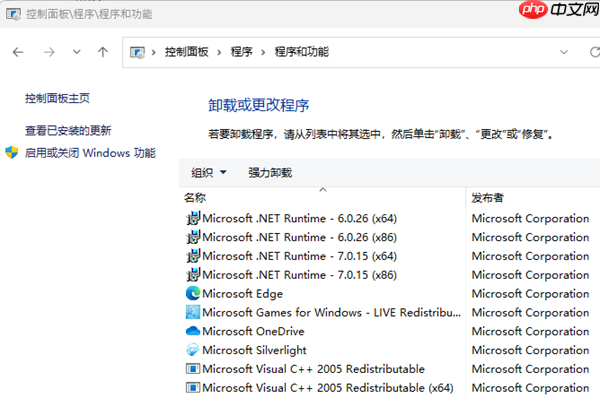Image resolution: width=600 pixels, height=398 pixels.
Task: Go back with the left arrow button
Action: [18, 52]
